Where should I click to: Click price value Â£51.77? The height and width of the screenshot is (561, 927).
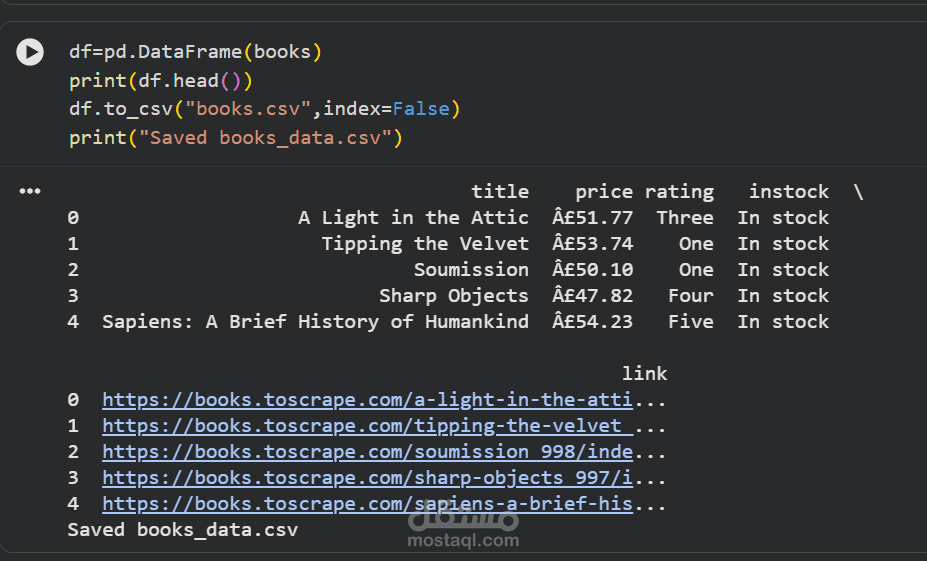tap(592, 218)
